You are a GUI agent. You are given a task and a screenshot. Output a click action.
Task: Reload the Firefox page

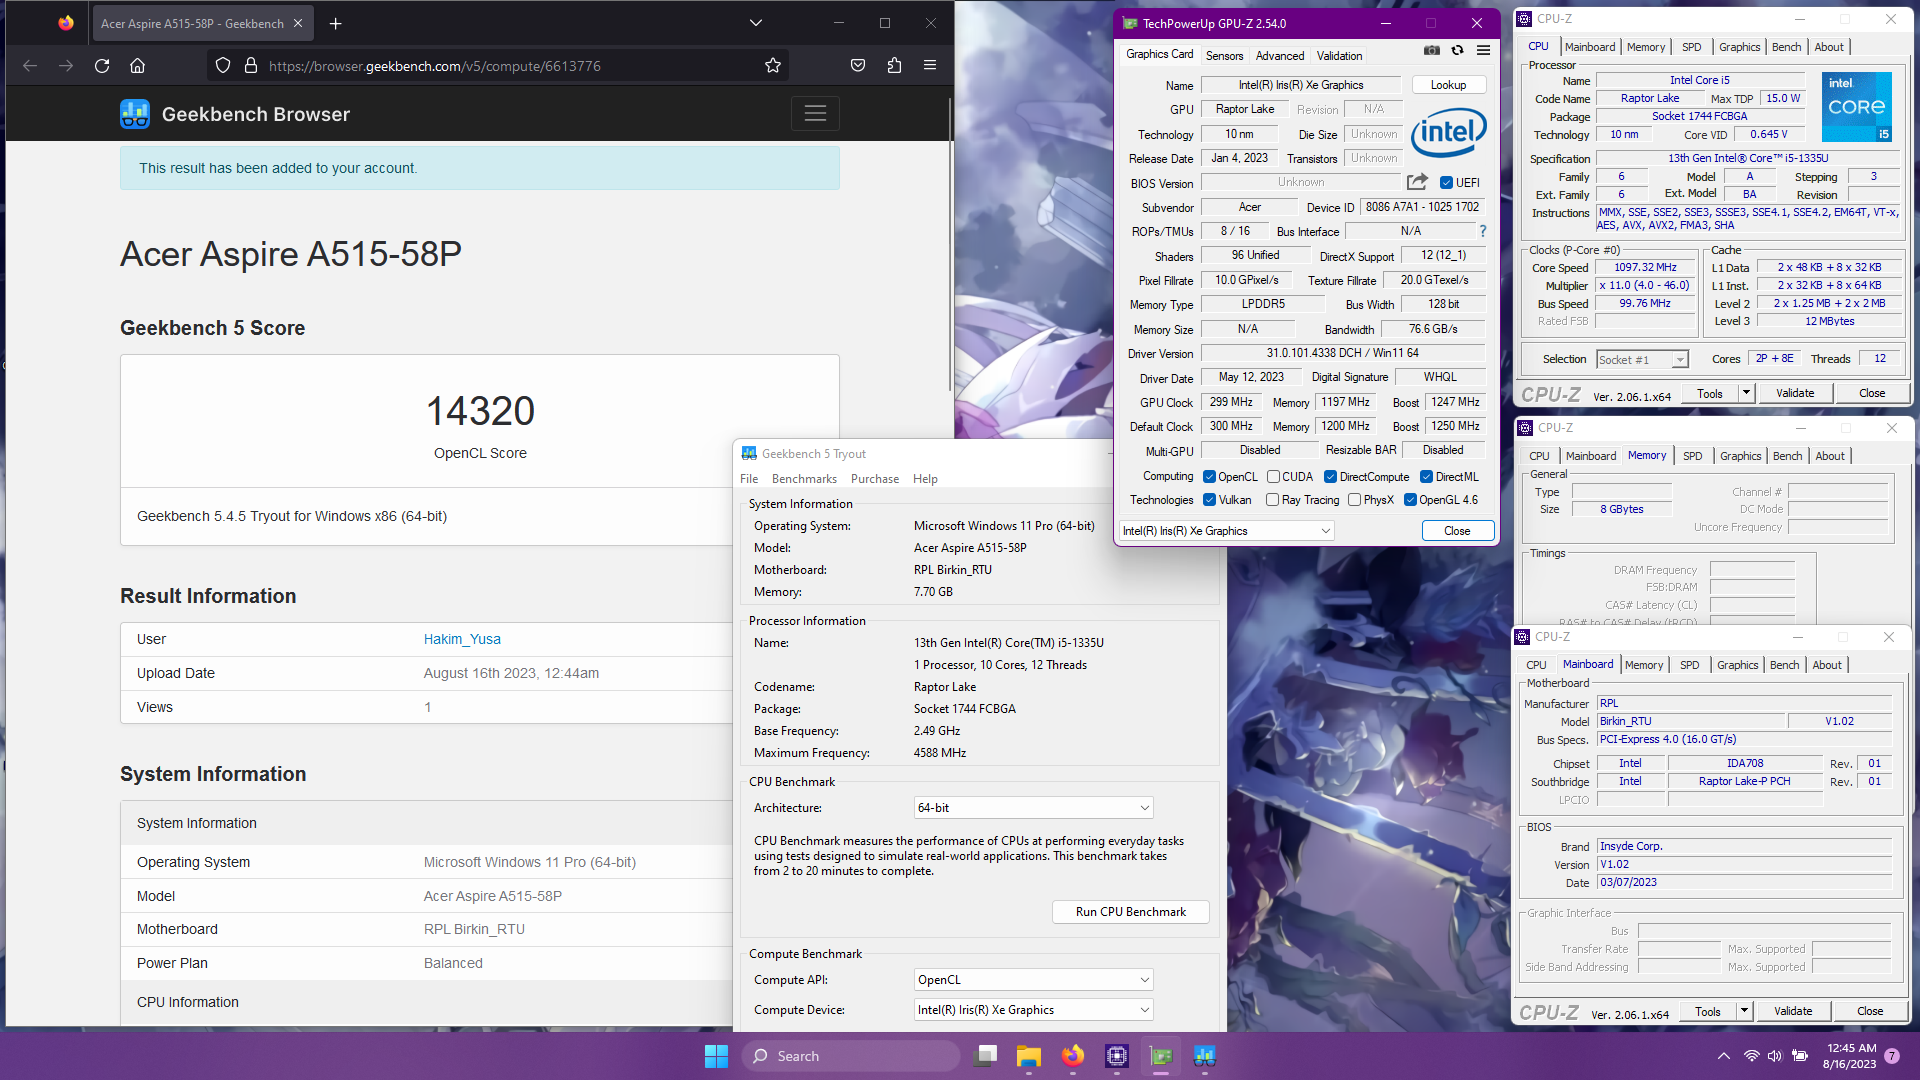point(102,66)
